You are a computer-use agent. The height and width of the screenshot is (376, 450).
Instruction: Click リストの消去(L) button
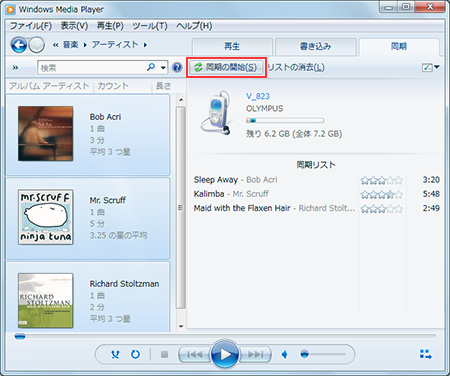[x=296, y=67]
